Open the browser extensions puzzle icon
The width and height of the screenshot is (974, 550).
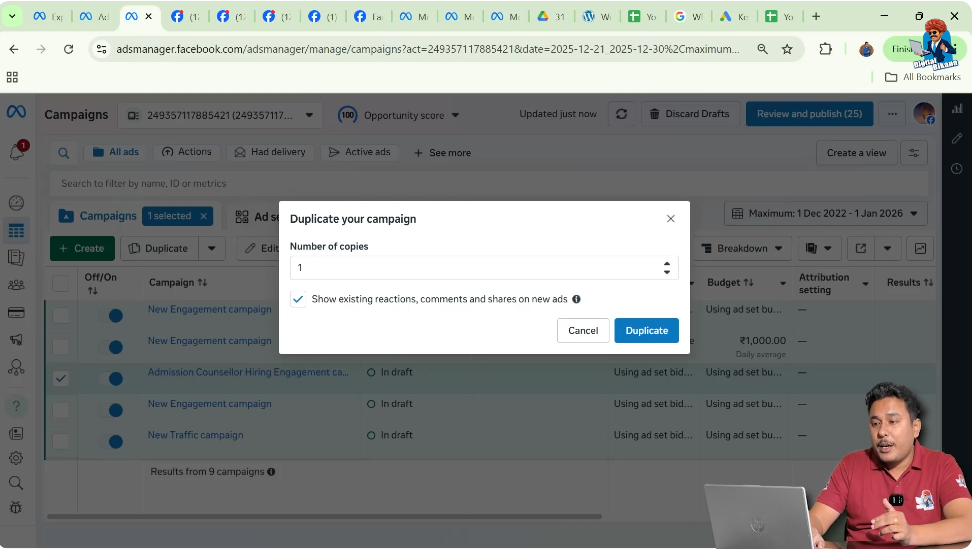click(826, 49)
